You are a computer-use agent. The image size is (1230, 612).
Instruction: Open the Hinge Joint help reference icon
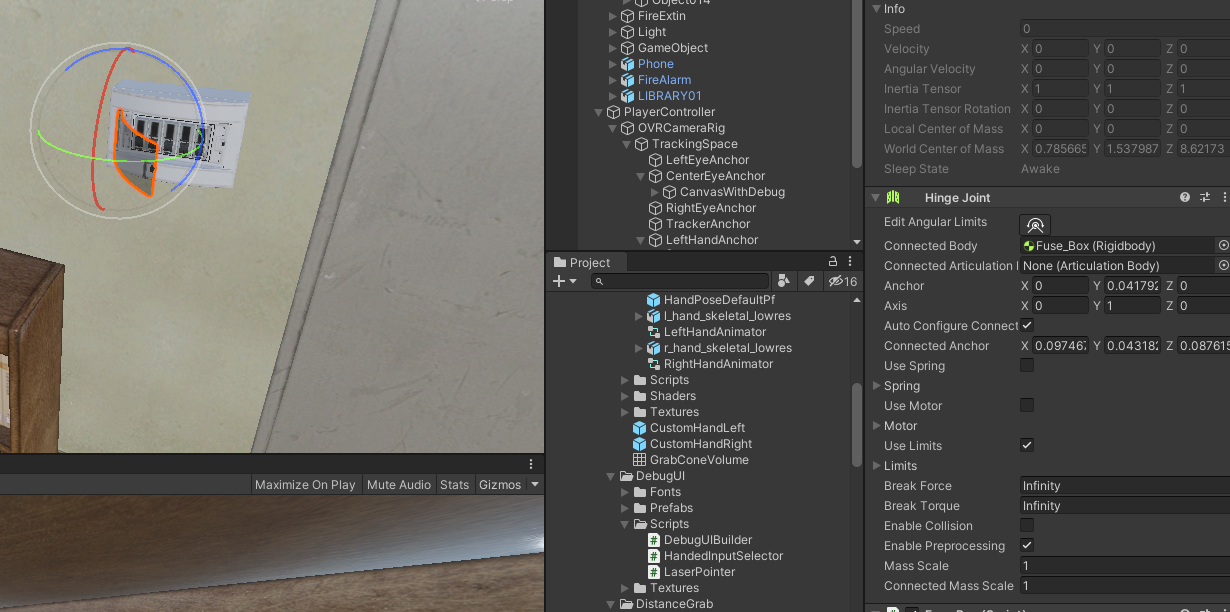click(x=1185, y=198)
